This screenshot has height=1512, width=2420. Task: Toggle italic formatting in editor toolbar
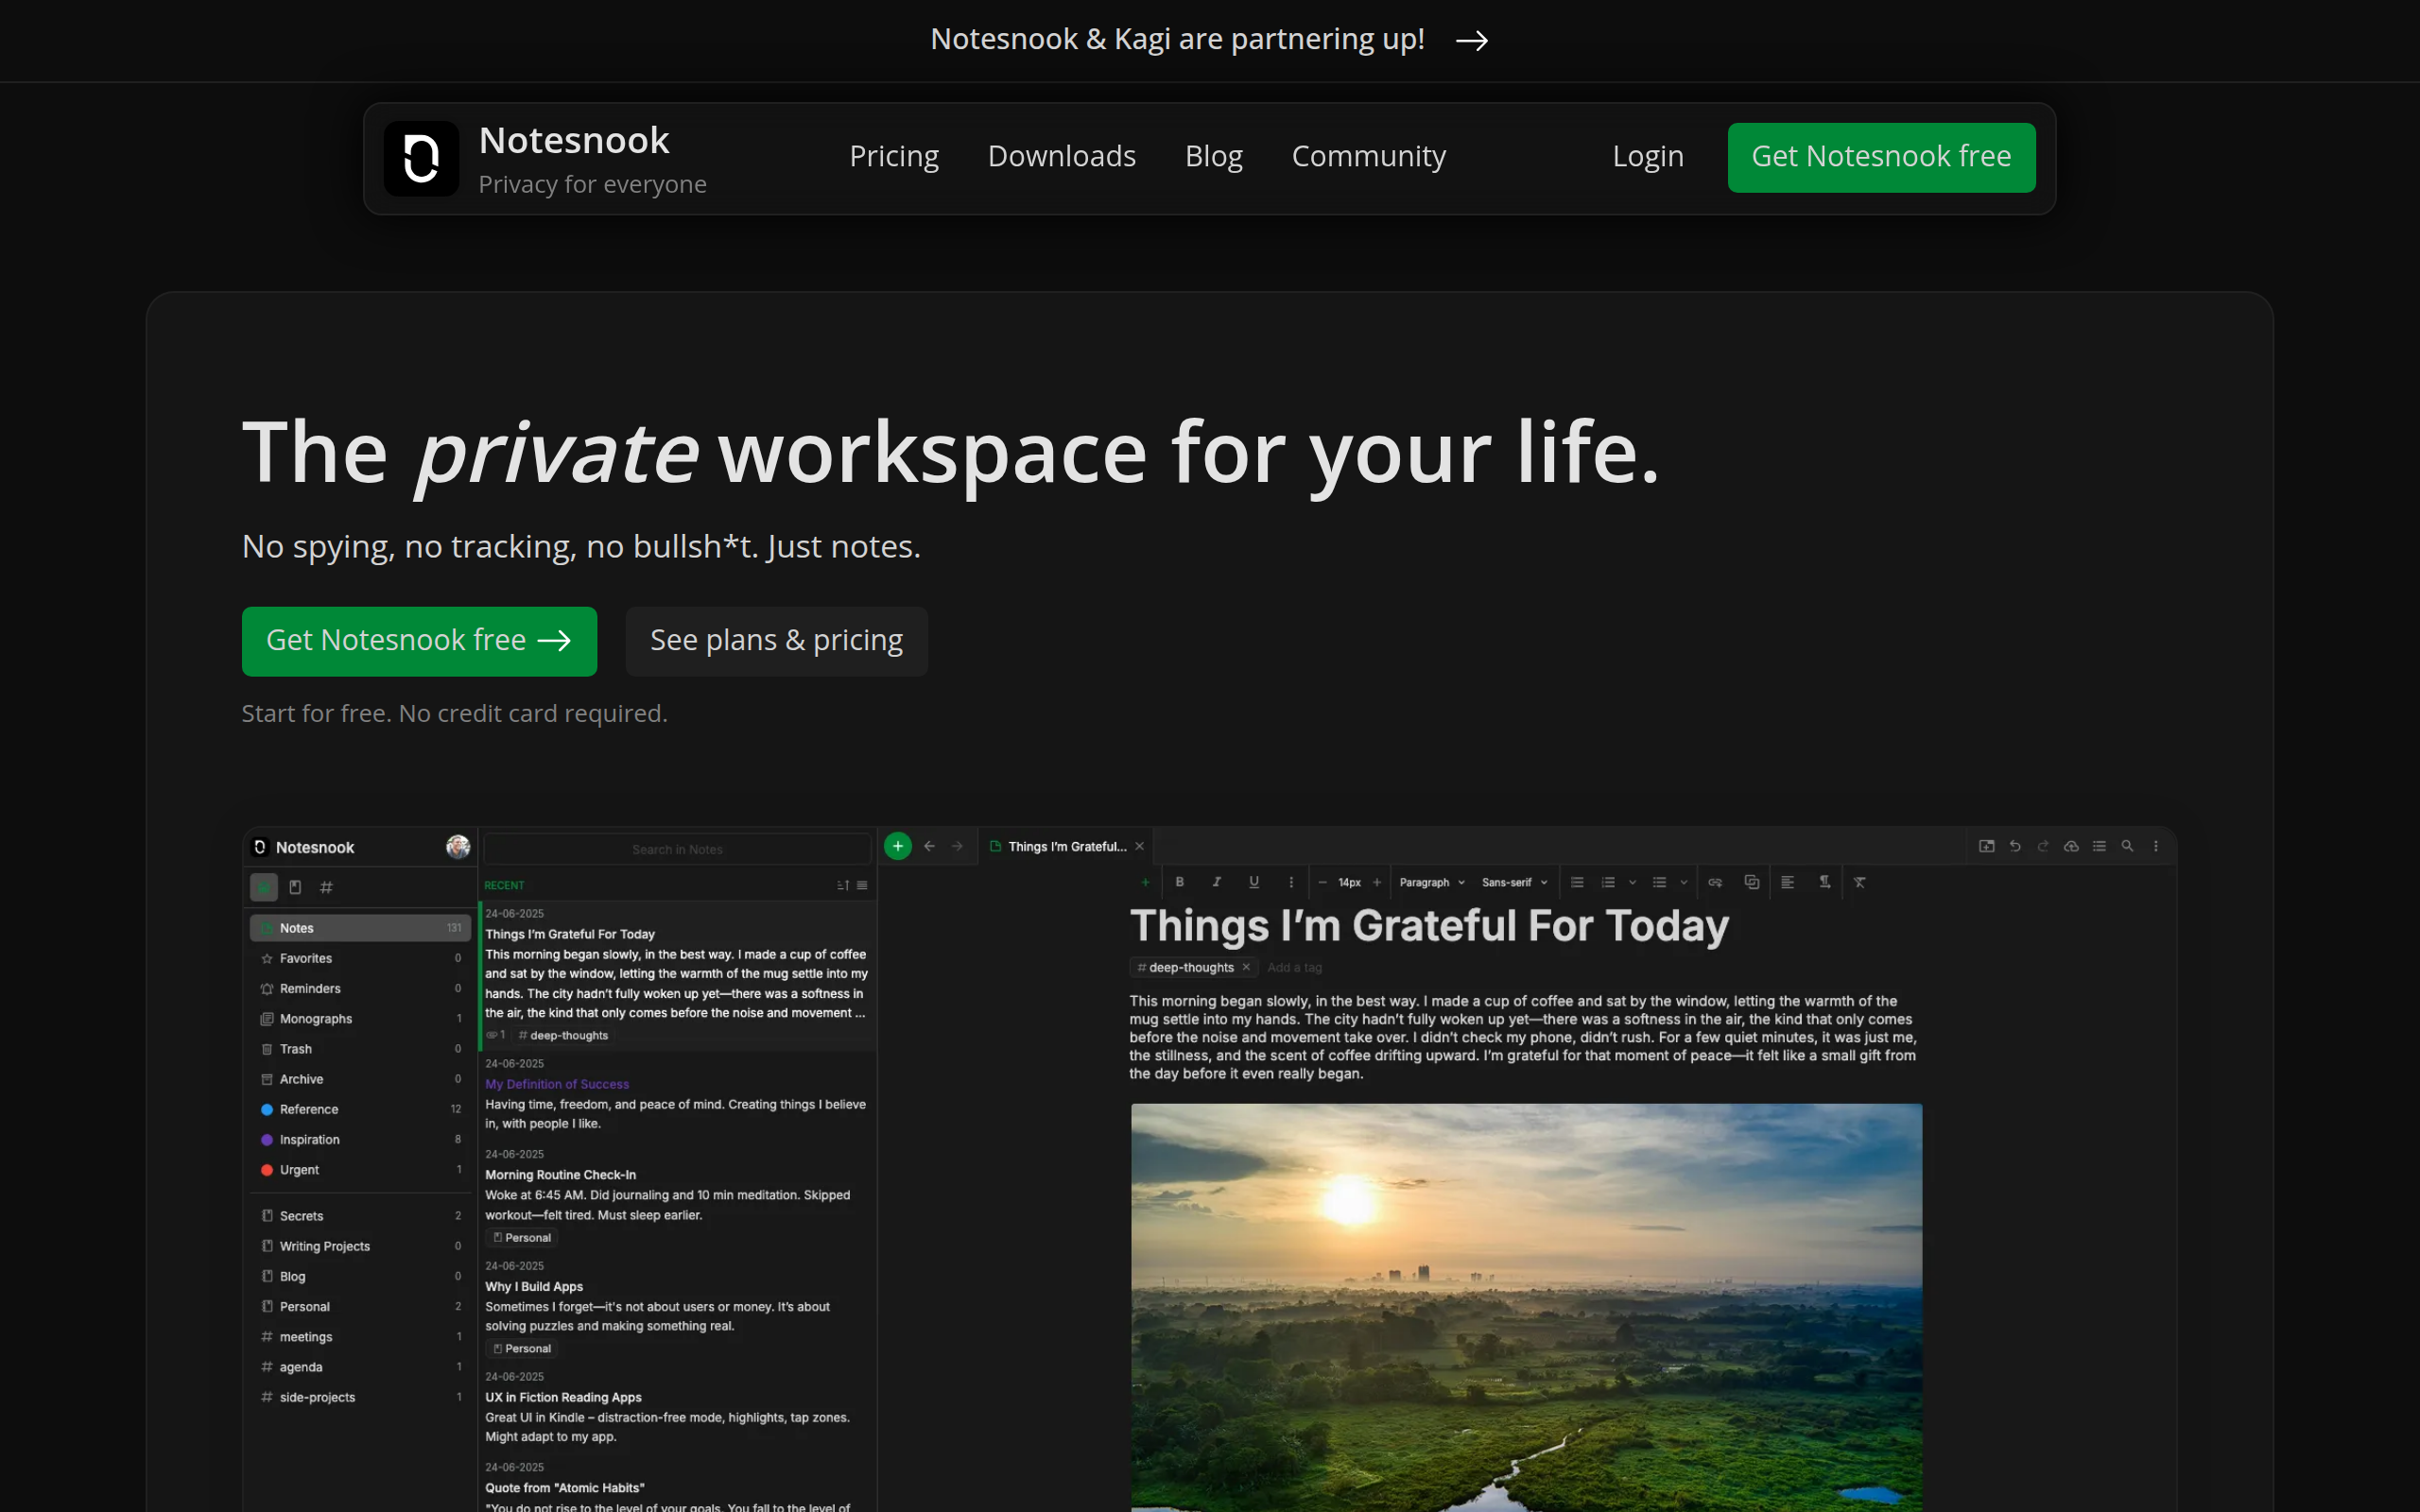(x=1216, y=882)
